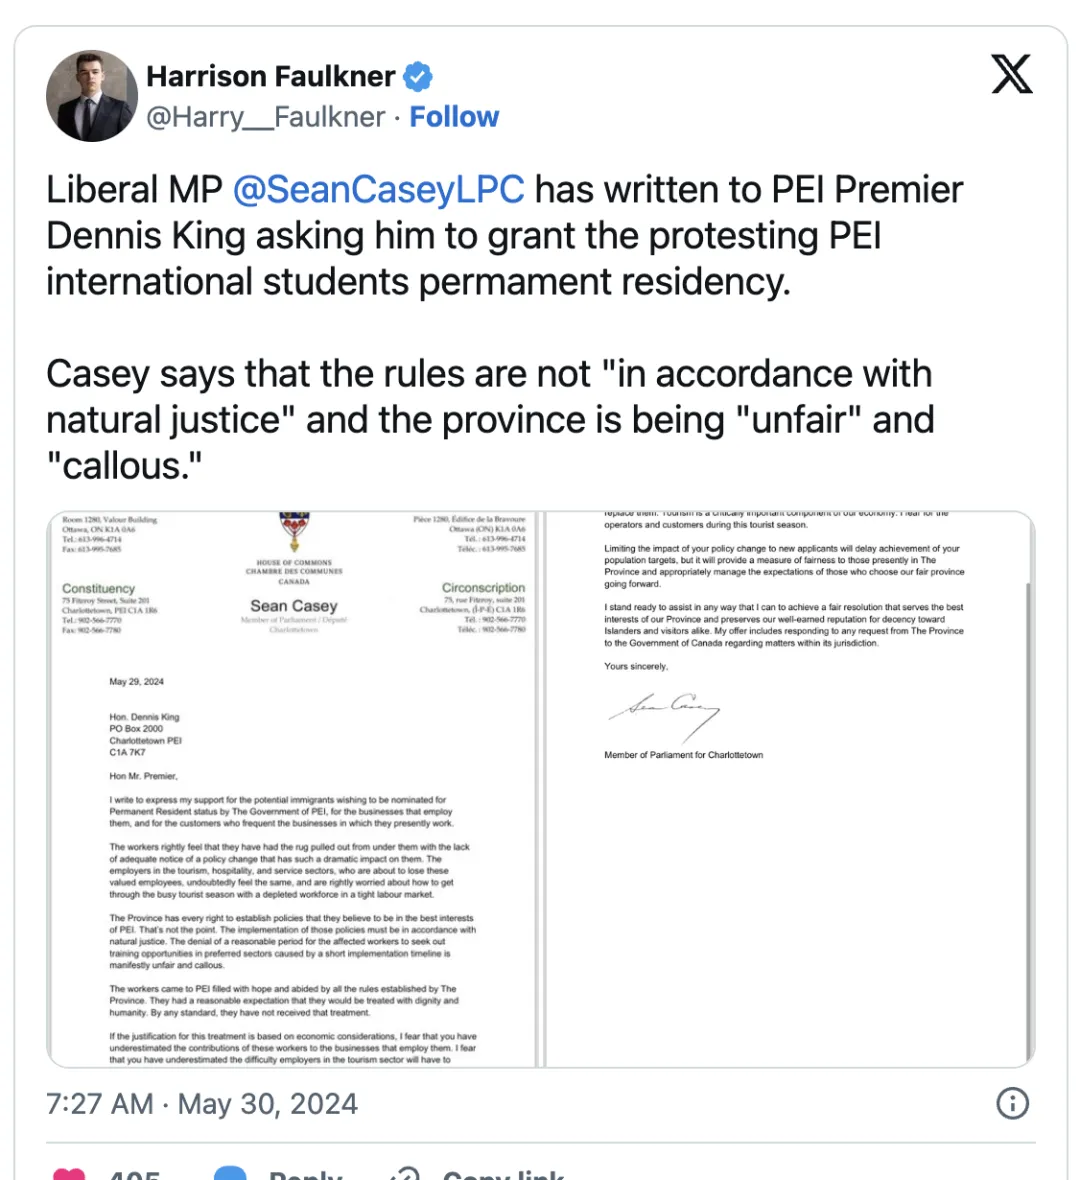Screen dimensions: 1080x1180
Task: Open the tweet info icon
Action: point(1012,1103)
